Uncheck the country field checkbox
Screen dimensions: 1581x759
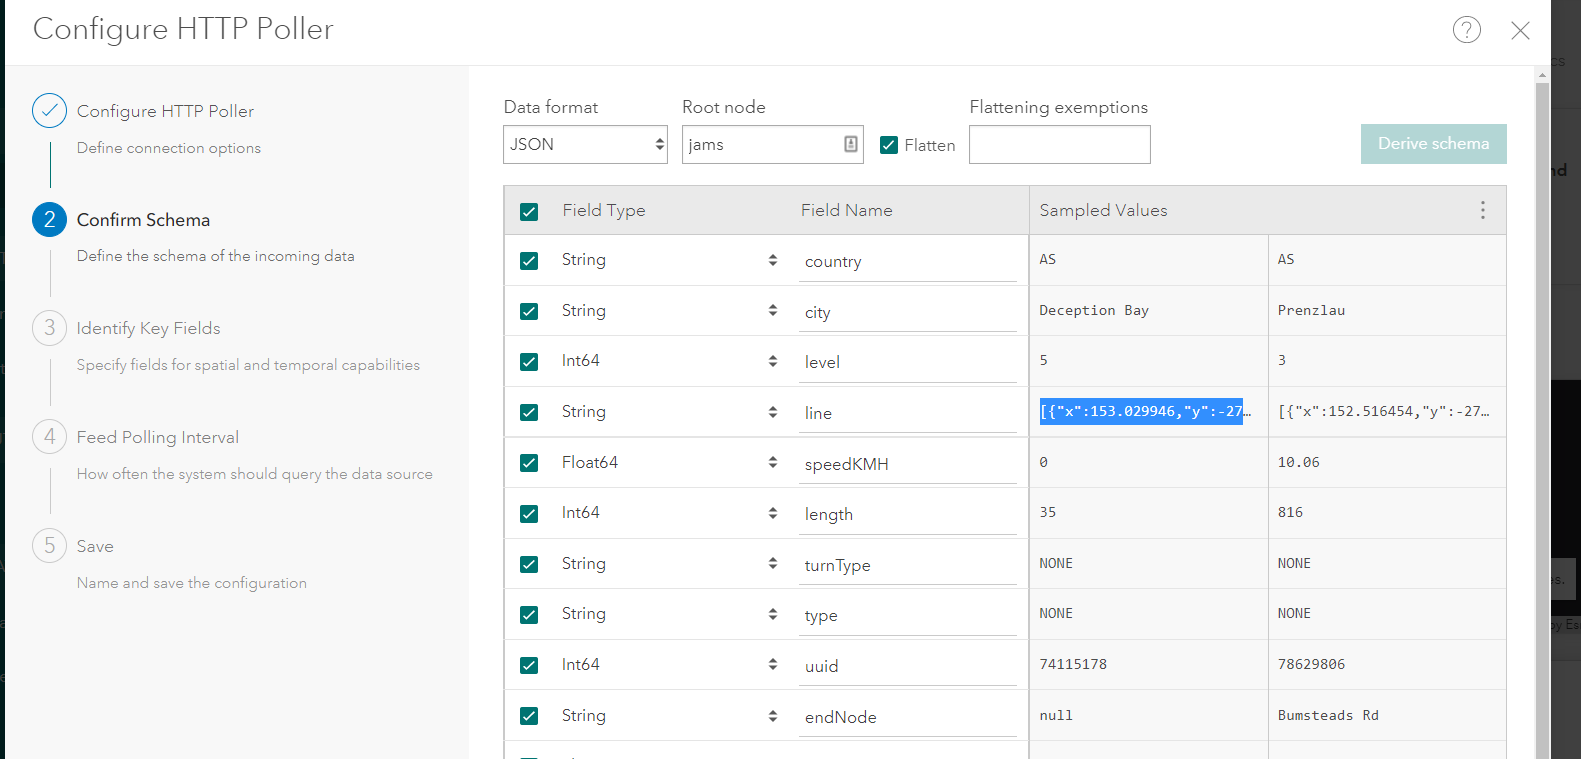(529, 261)
